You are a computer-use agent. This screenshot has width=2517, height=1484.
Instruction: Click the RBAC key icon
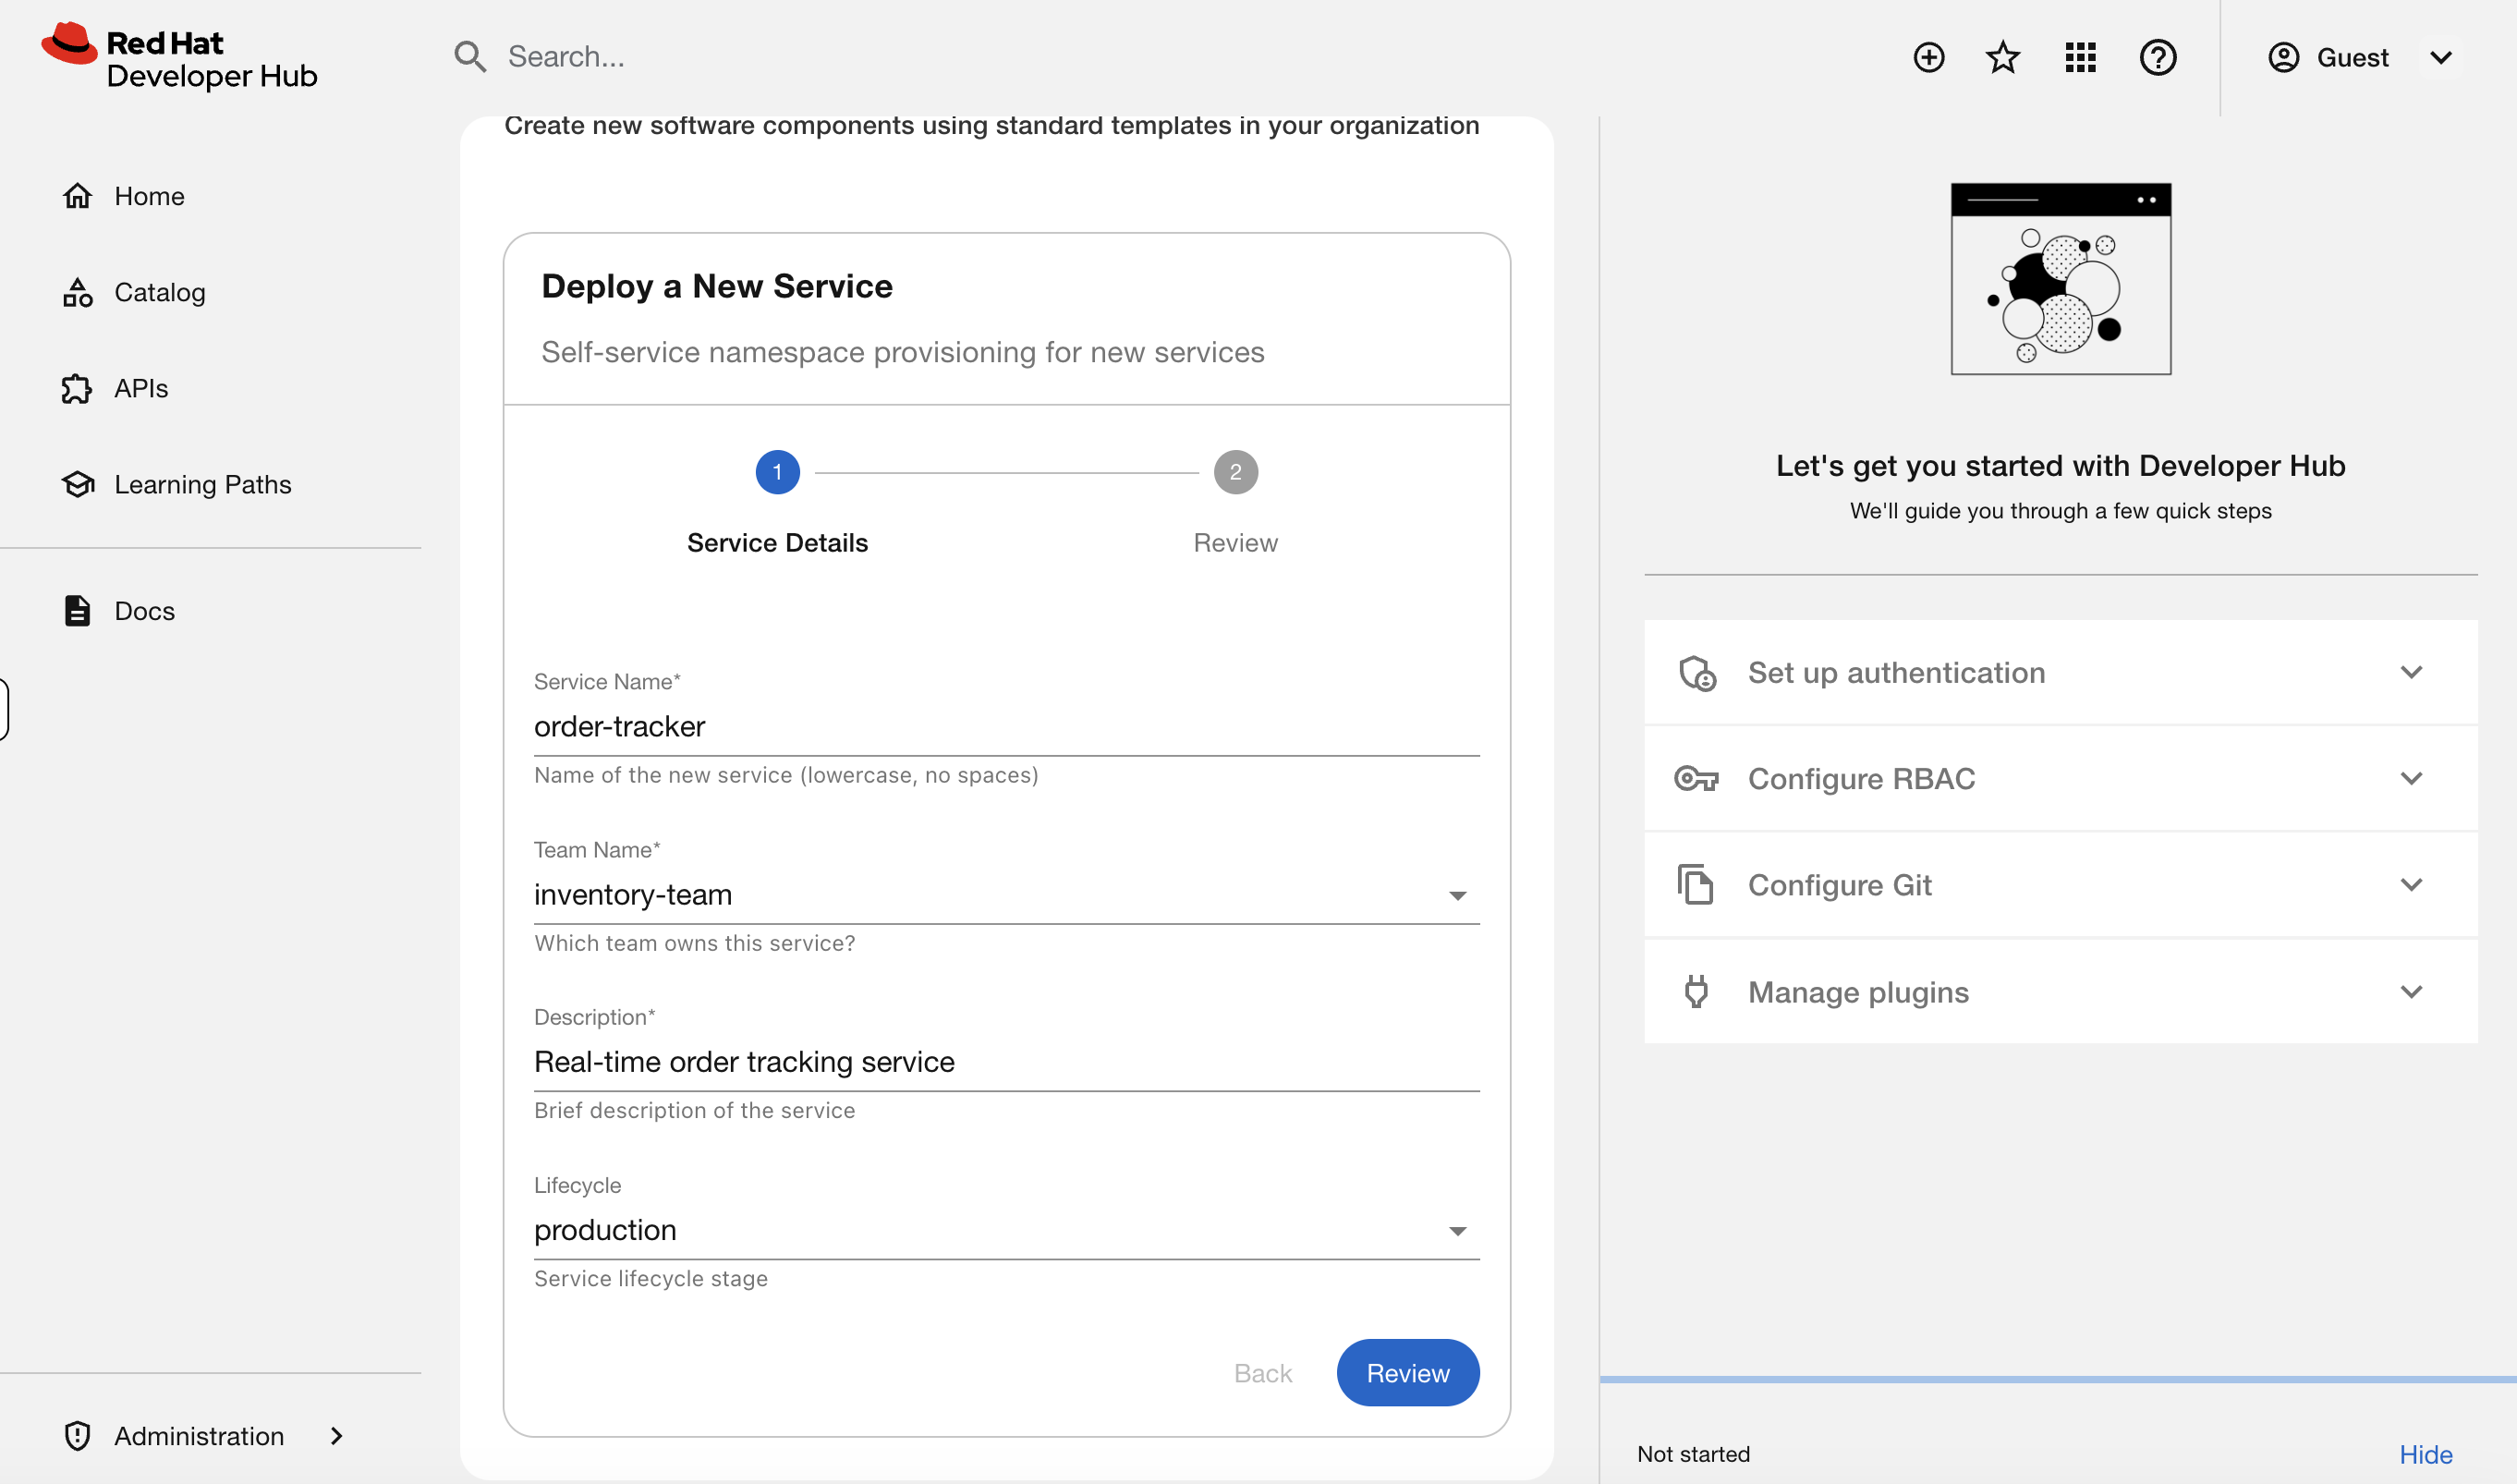click(x=1696, y=778)
